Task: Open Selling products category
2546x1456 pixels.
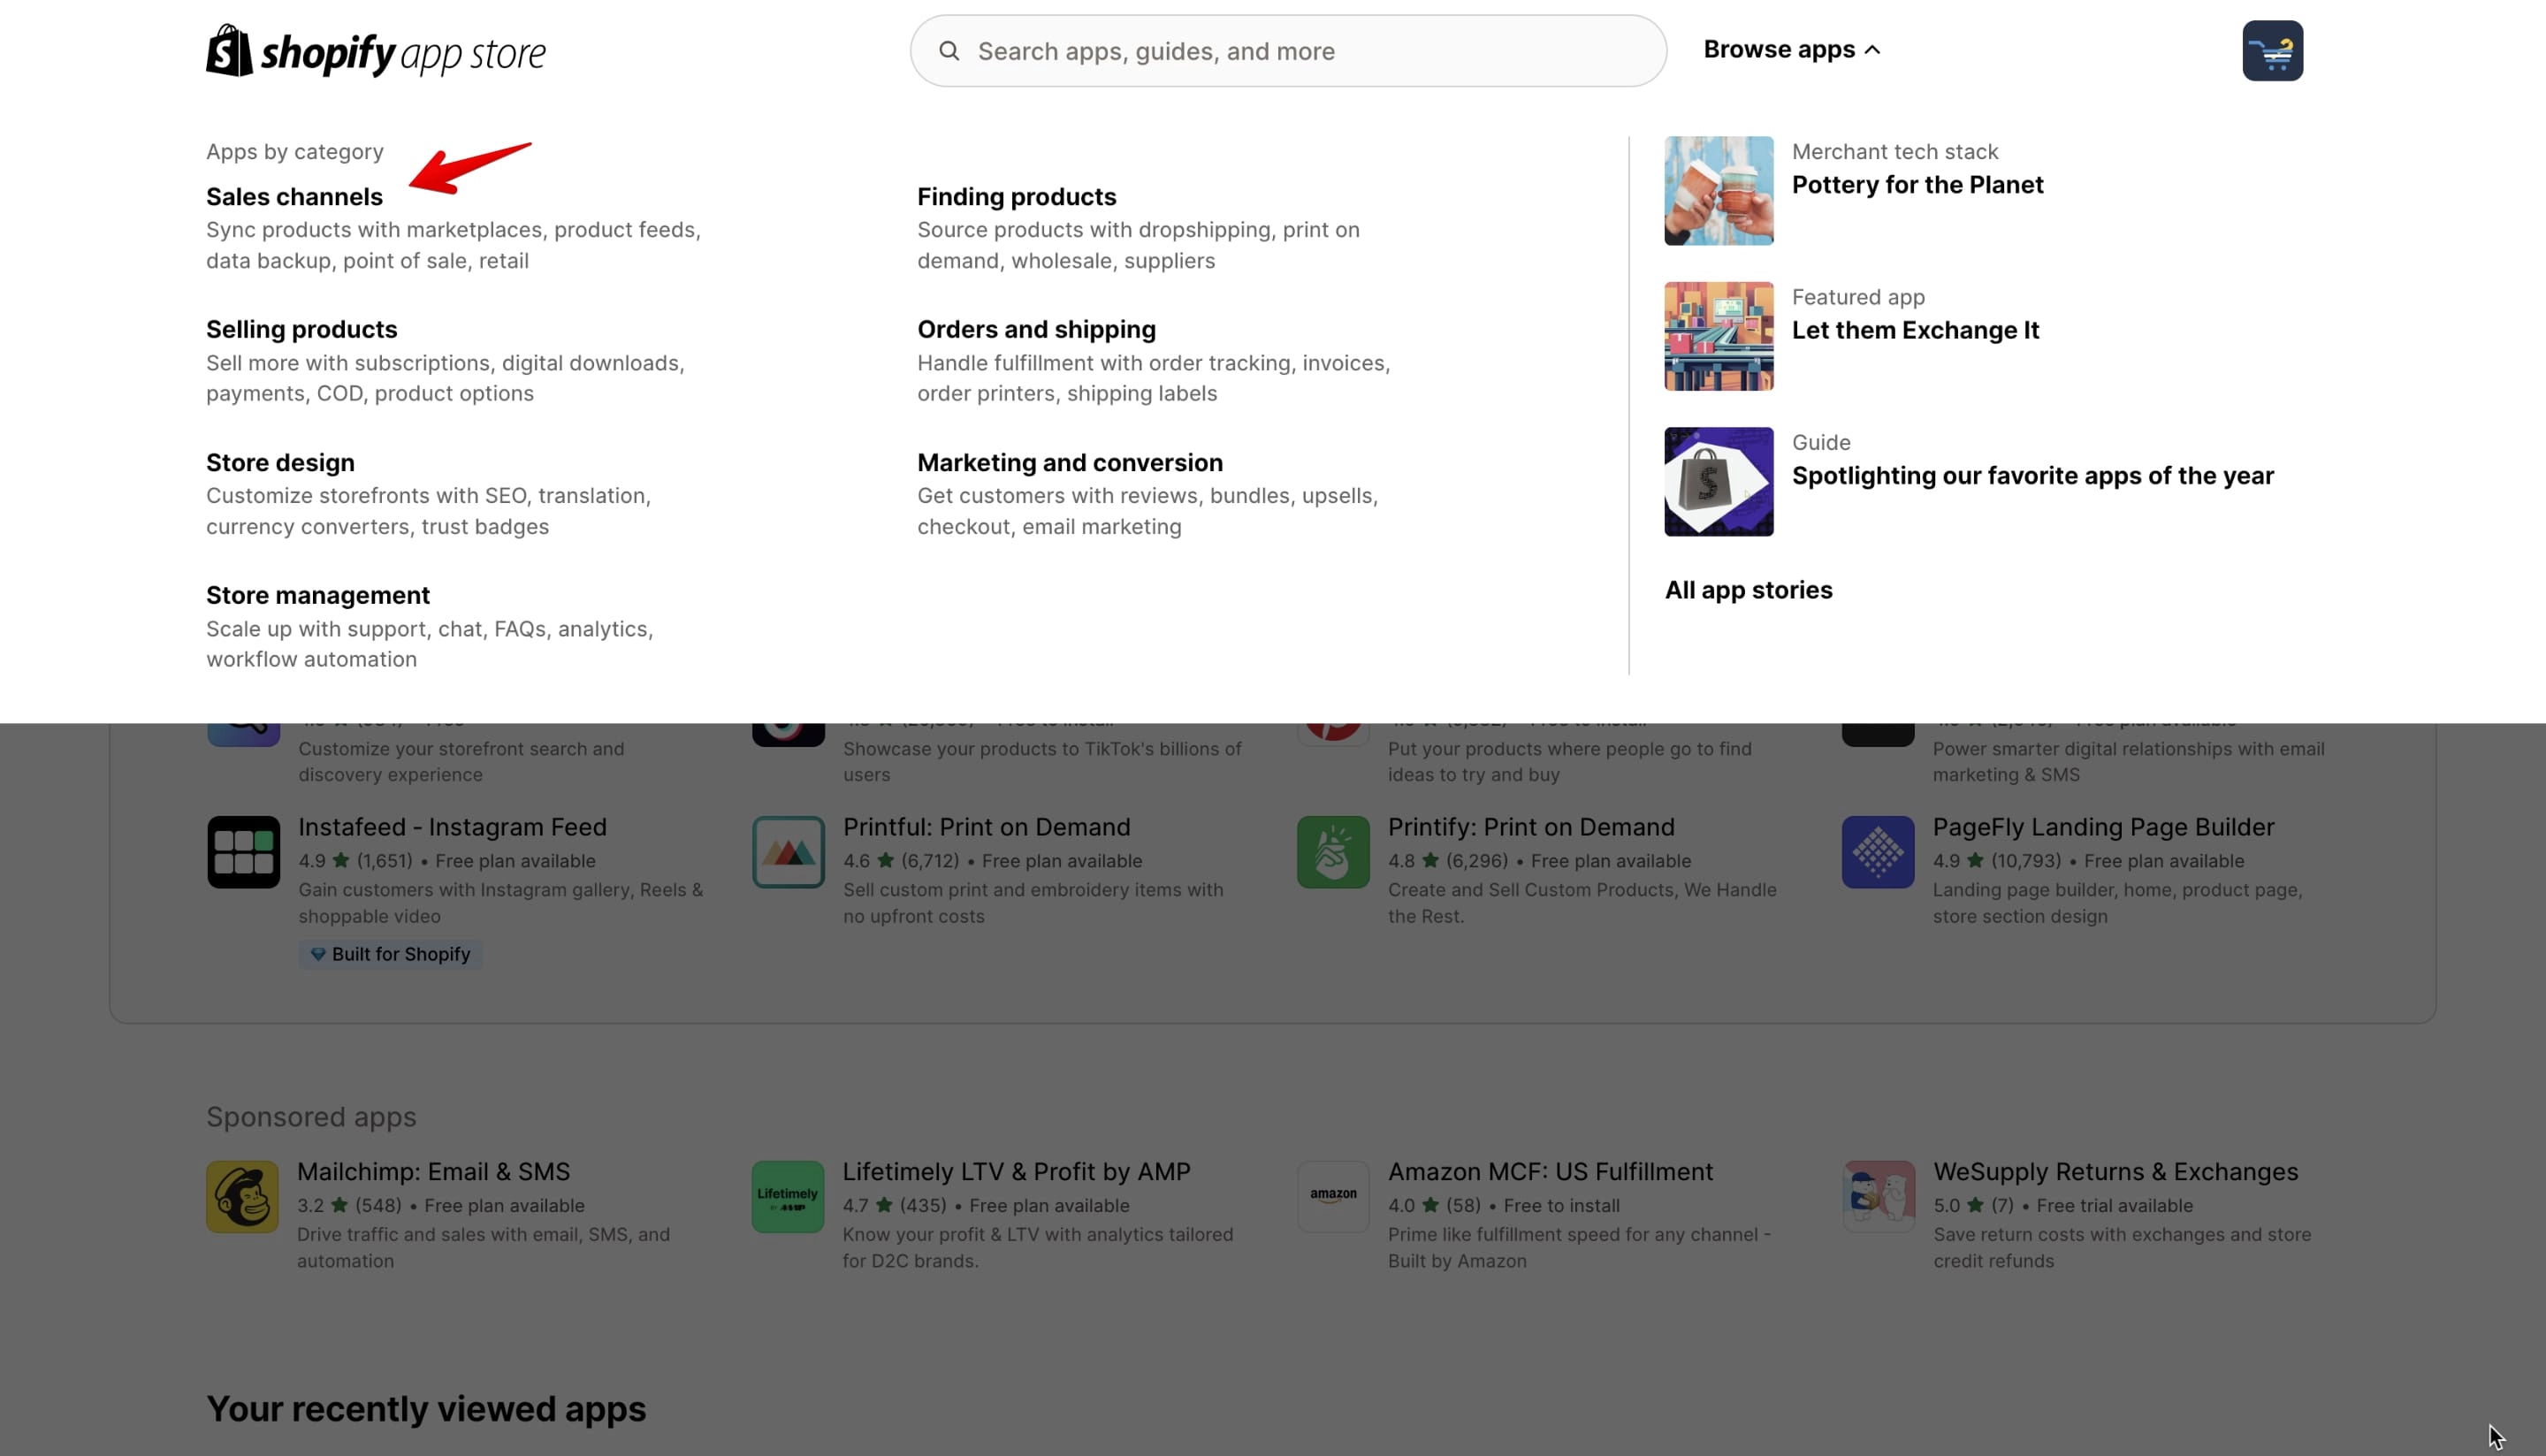Action: [x=301, y=329]
